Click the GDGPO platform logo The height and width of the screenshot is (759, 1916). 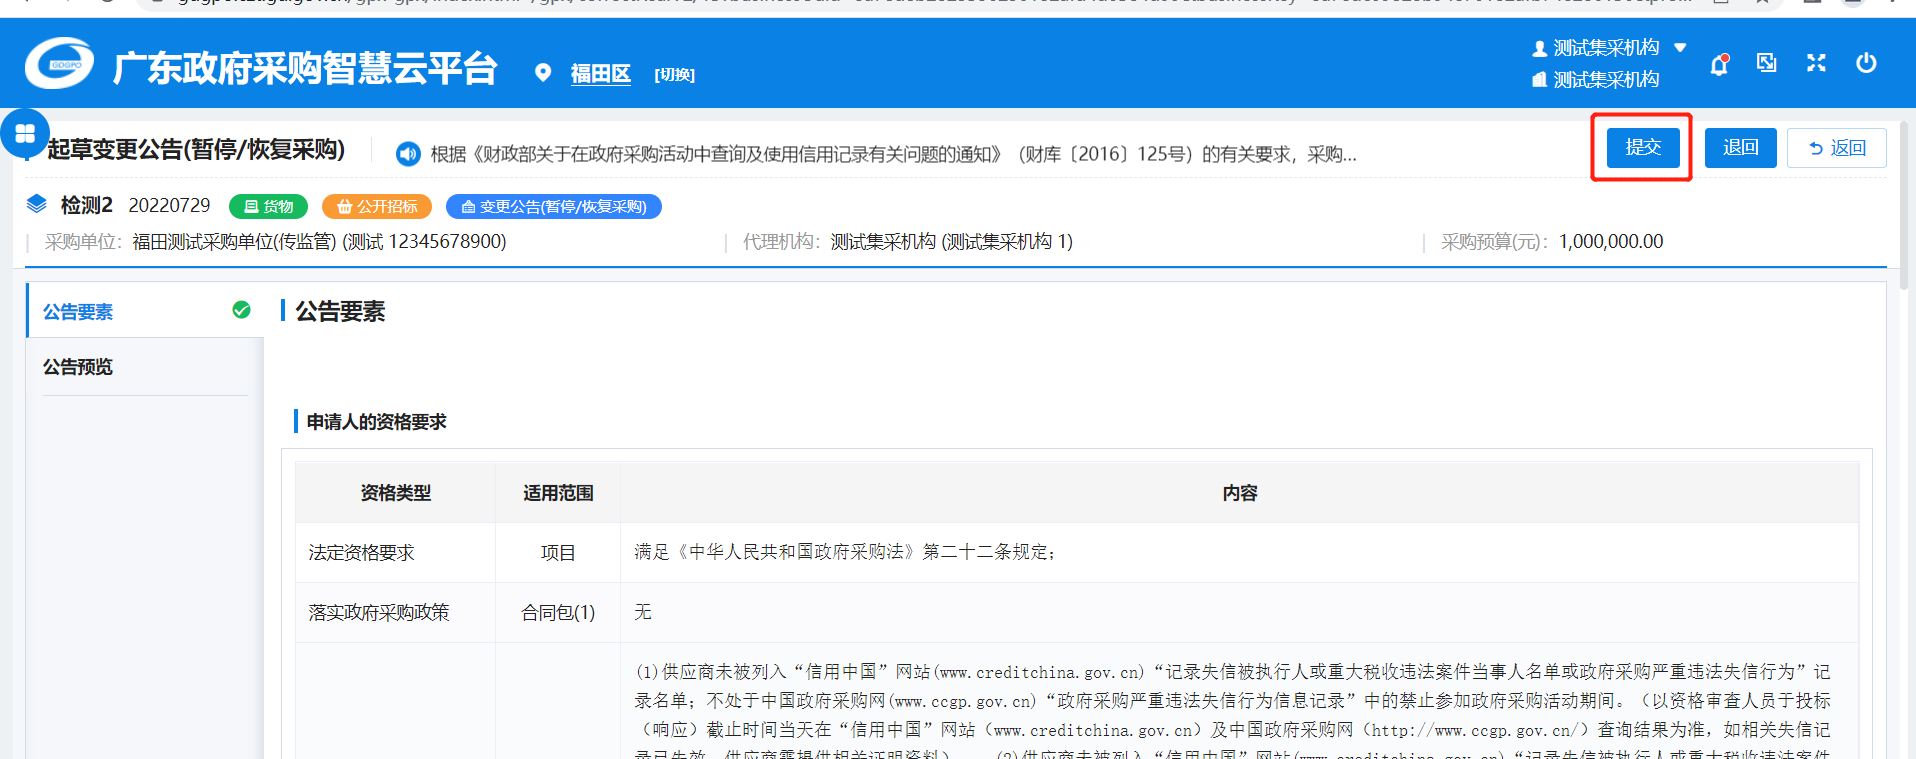click(x=59, y=65)
